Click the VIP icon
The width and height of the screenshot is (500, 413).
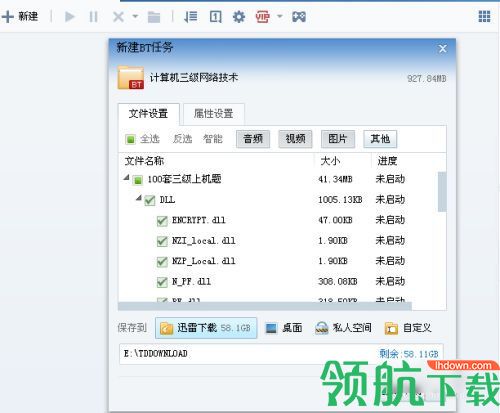pyautogui.click(x=262, y=16)
